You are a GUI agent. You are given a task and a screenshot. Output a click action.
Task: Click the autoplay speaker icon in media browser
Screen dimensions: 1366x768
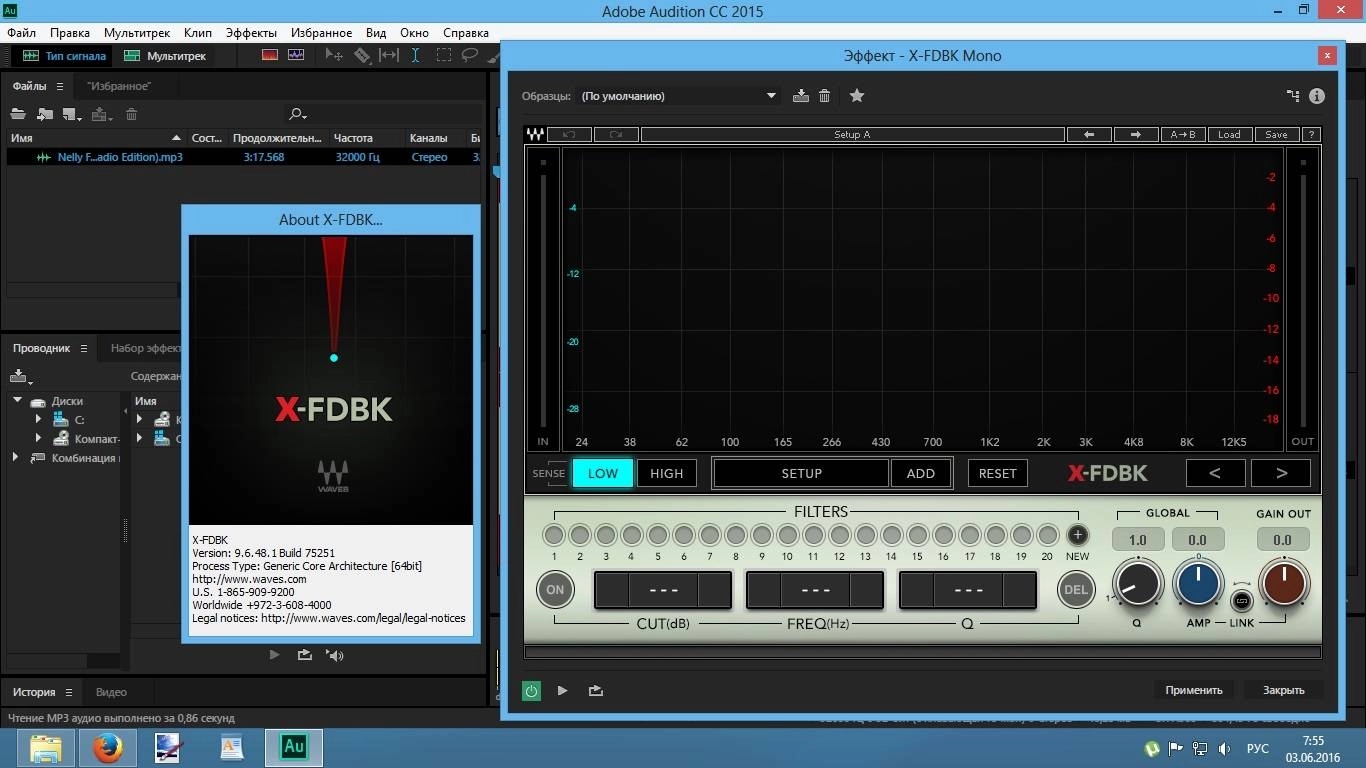coord(335,655)
